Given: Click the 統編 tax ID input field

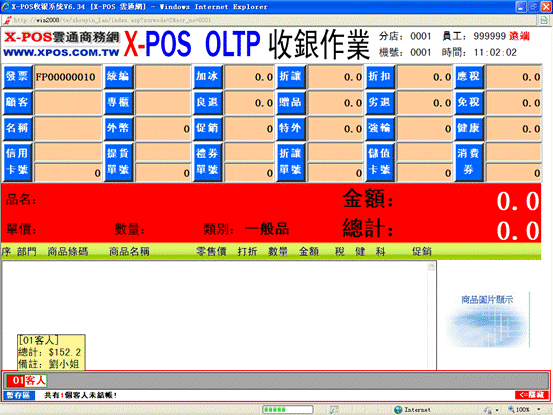Looking at the screenshot, I should coord(163,77).
